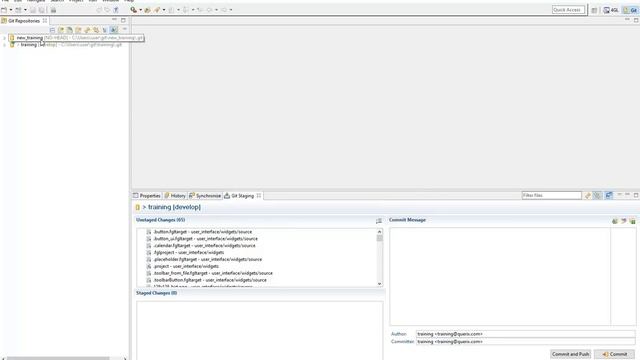The width and height of the screenshot is (640, 360).
Task: Click the refresh icon in Git Staging toolbar
Action: (588, 196)
